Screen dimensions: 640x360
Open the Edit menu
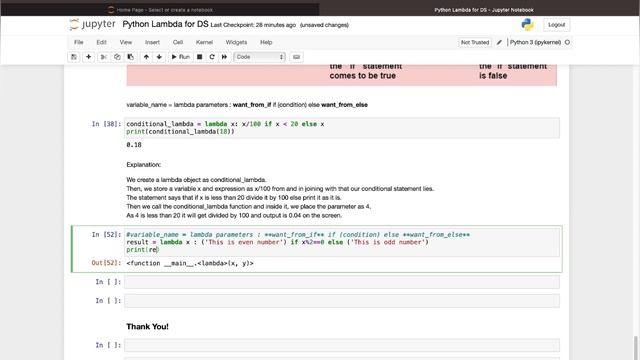coord(101,42)
